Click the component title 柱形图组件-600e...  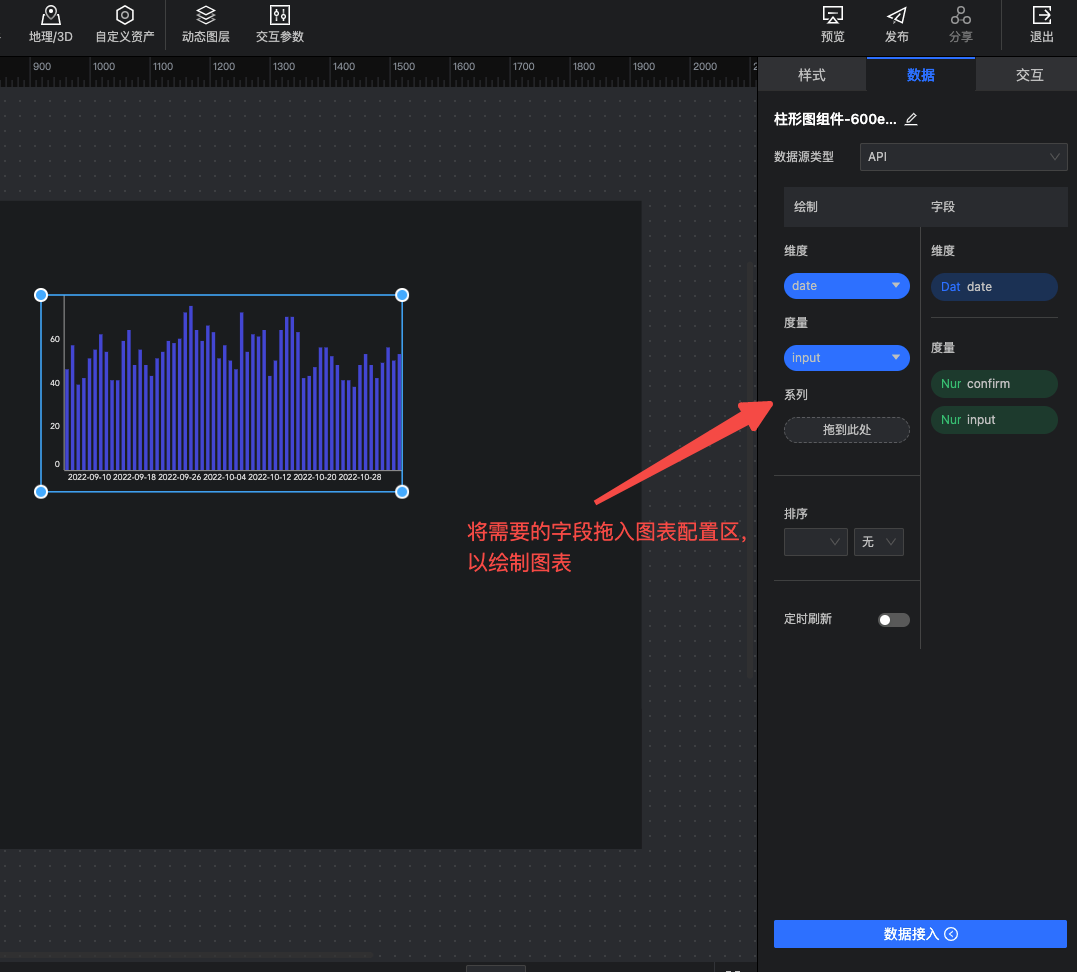coord(835,119)
